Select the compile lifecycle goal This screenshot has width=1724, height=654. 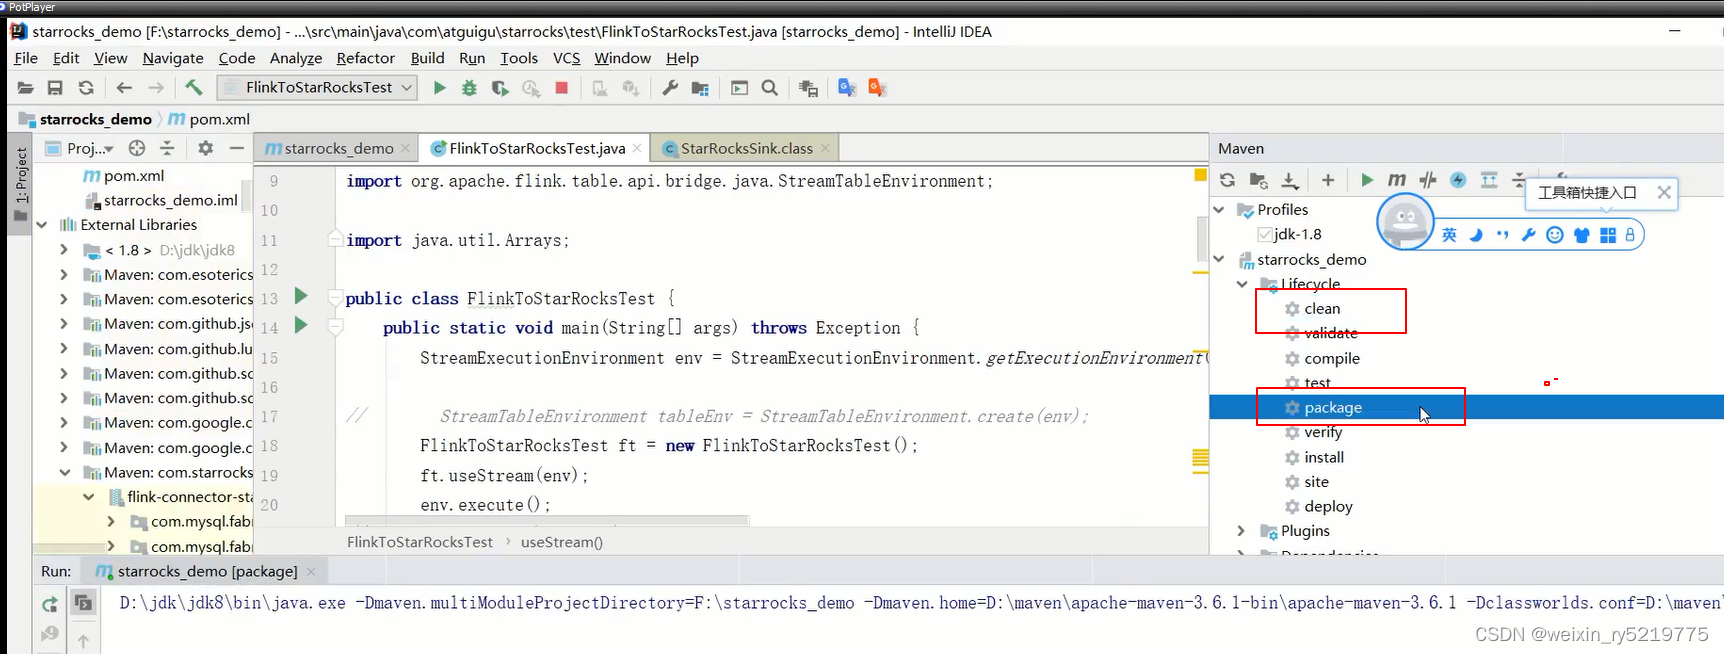(x=1332, y=358)
